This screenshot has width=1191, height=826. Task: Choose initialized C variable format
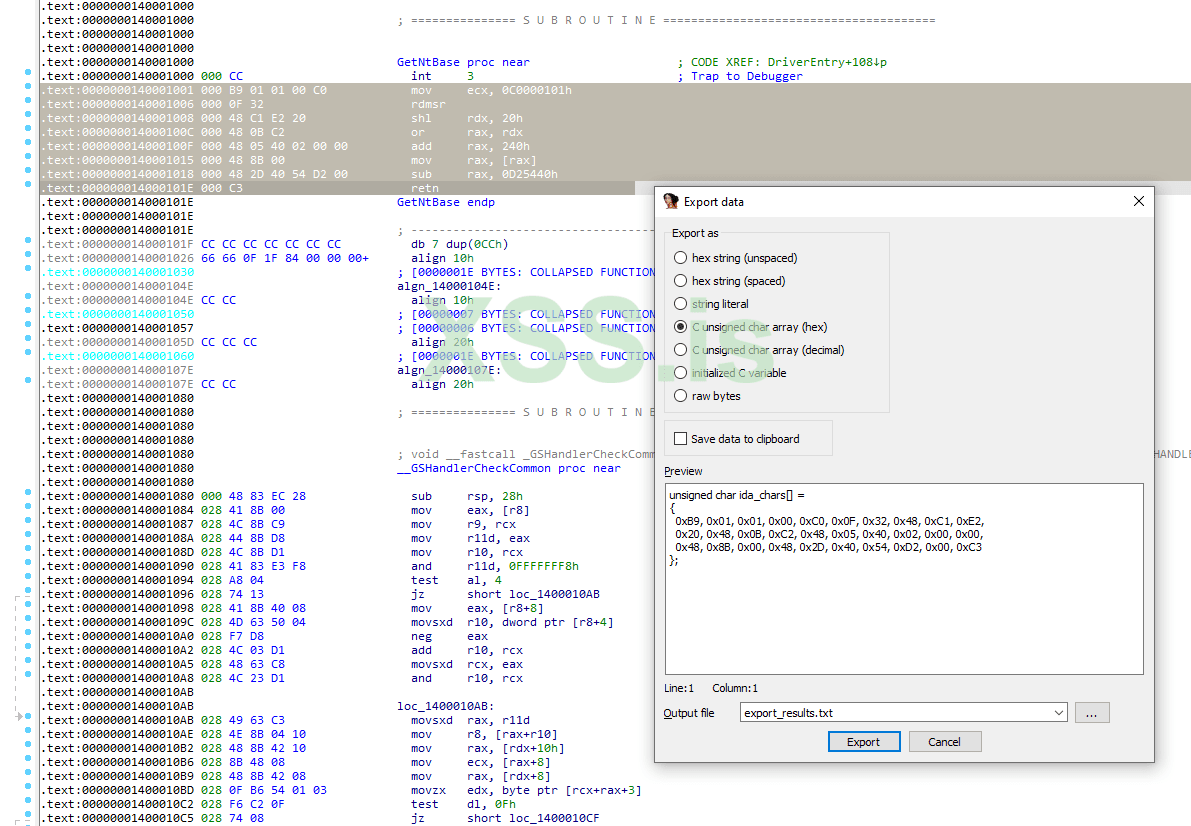(681, 373)
